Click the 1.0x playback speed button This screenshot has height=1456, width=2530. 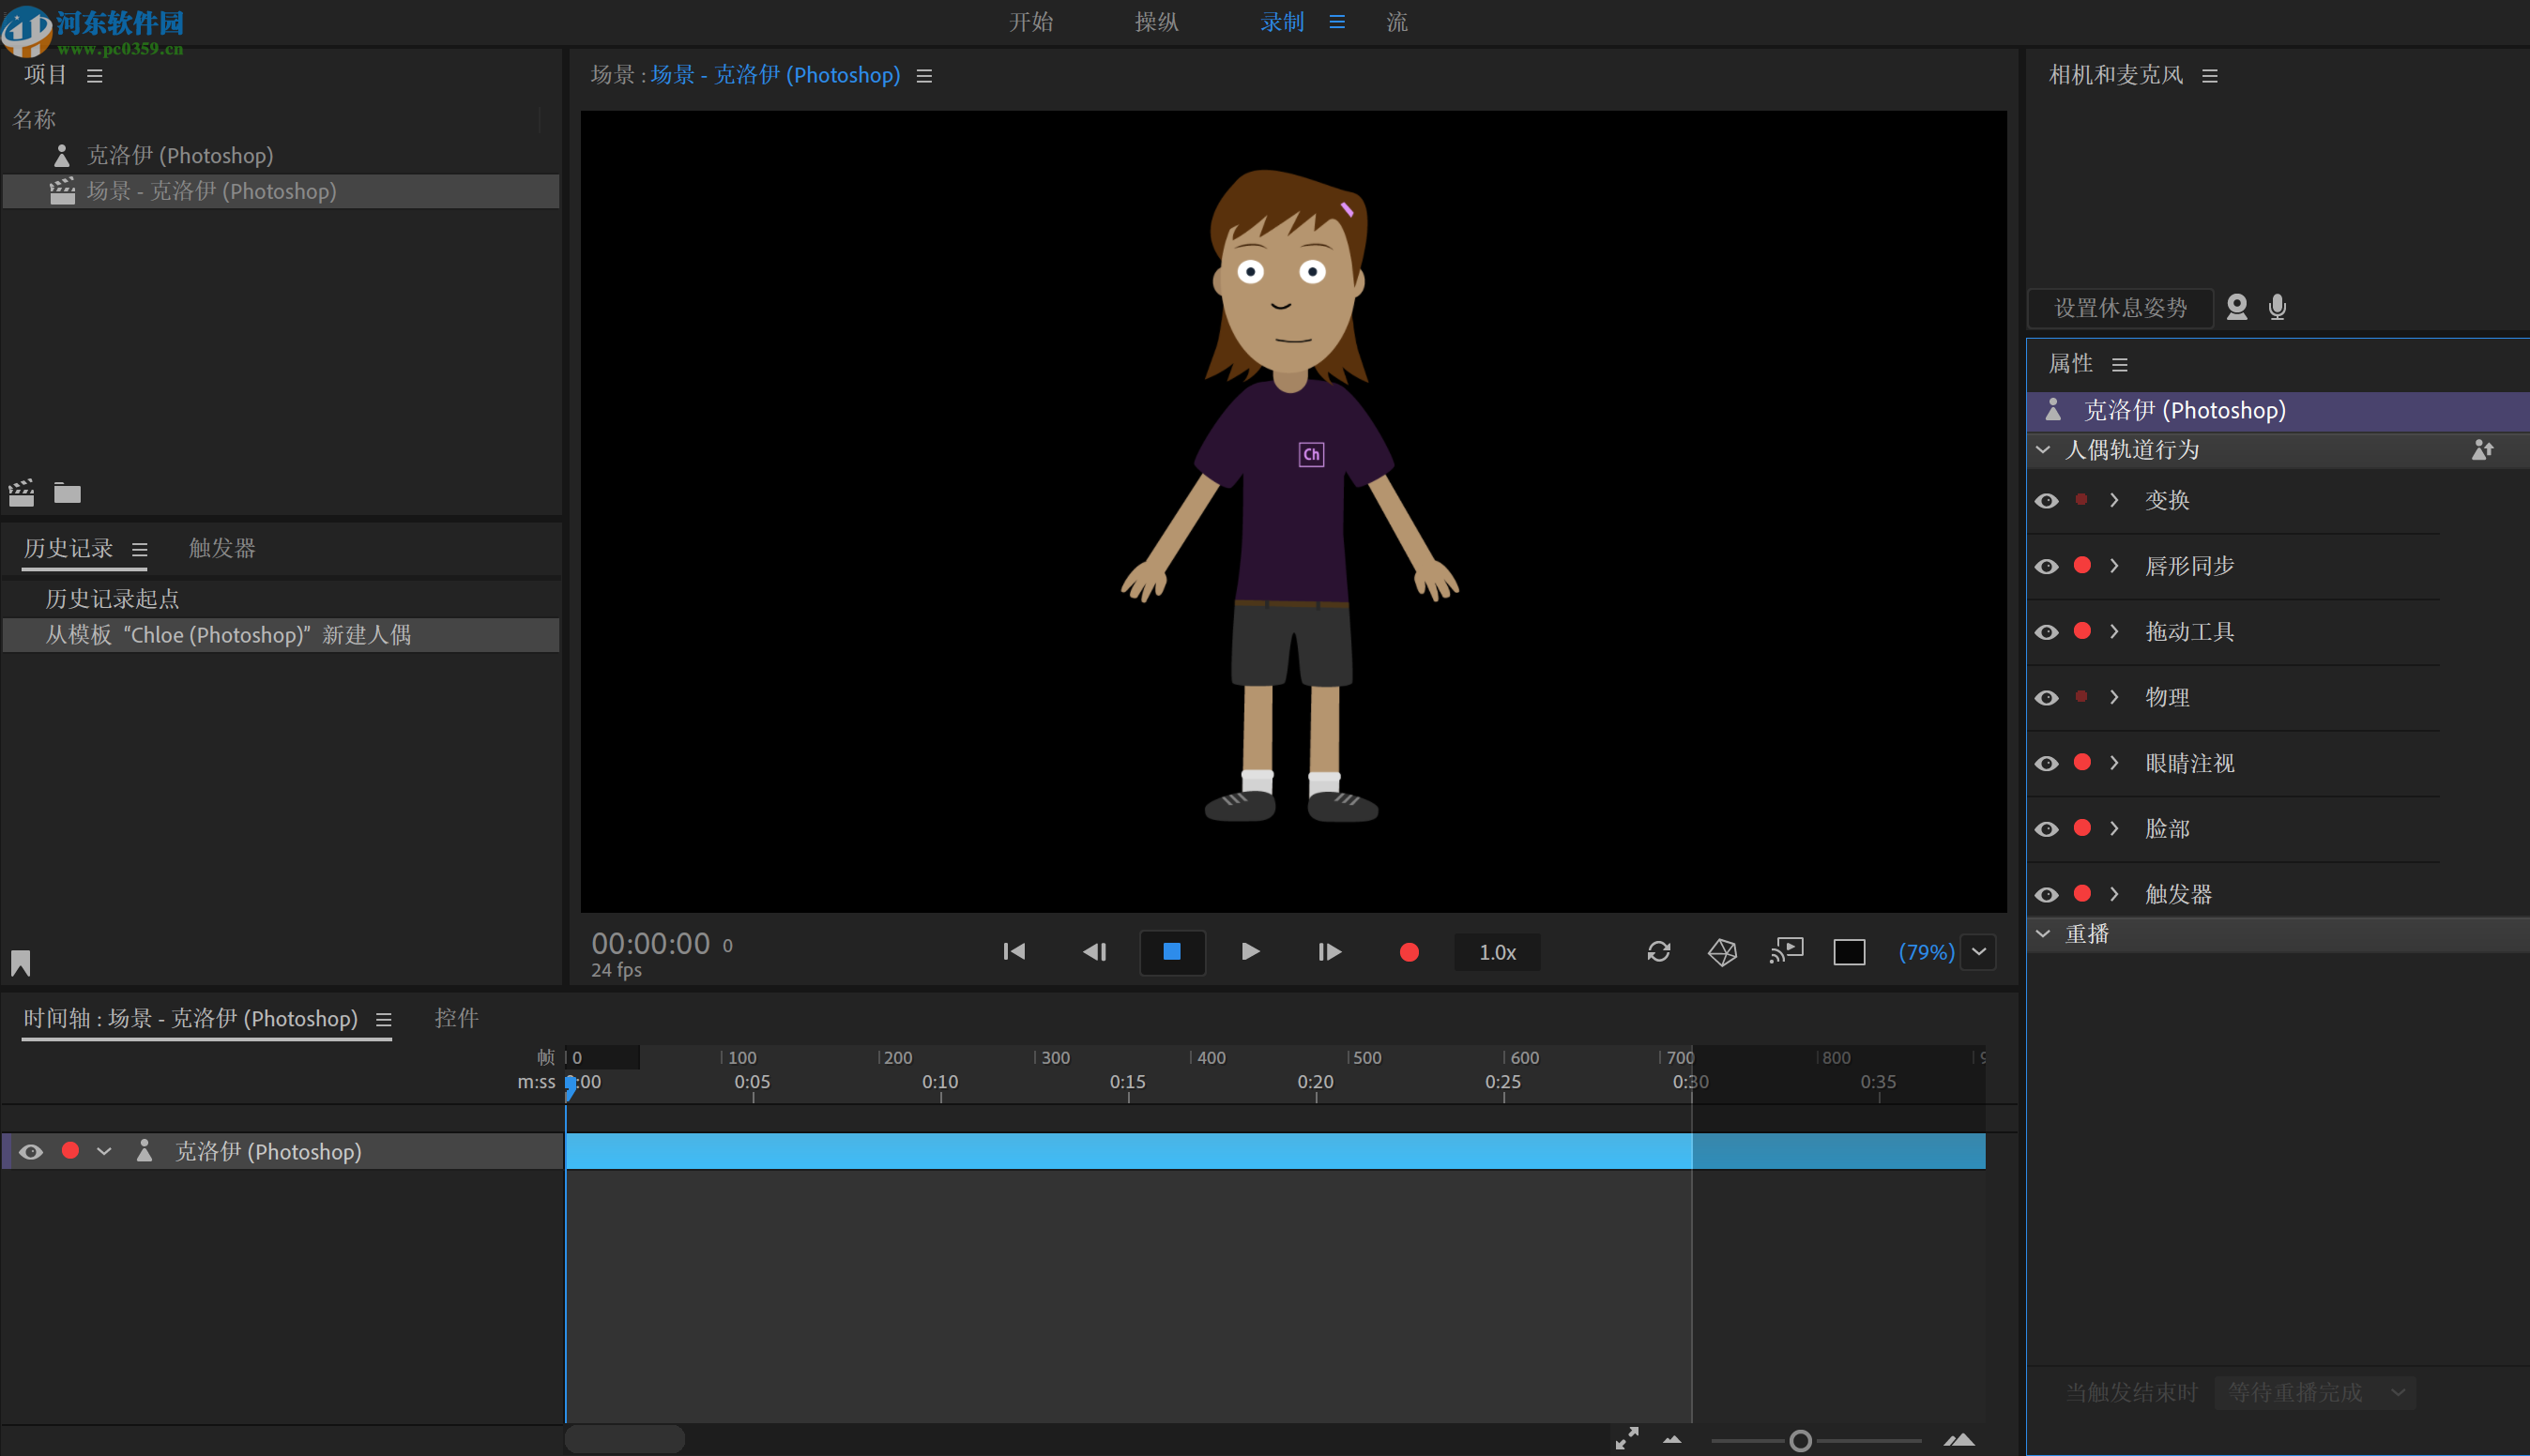point(1496,951)
